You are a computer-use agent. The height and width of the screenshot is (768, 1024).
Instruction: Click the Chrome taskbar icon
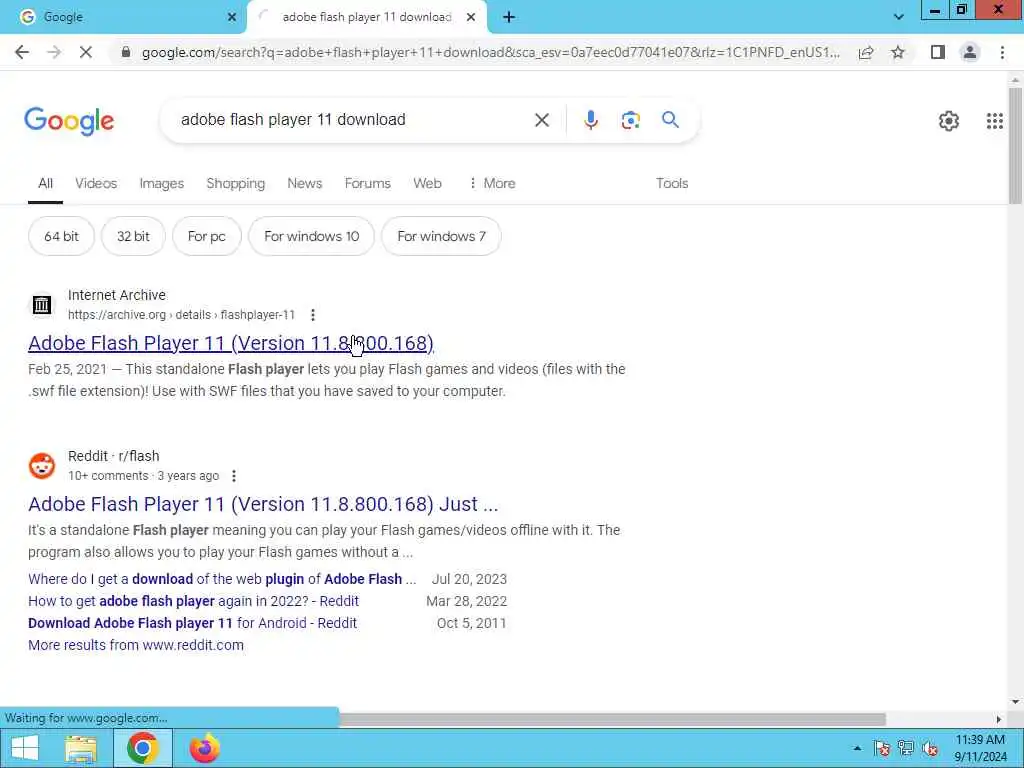[x=142, y=748]
